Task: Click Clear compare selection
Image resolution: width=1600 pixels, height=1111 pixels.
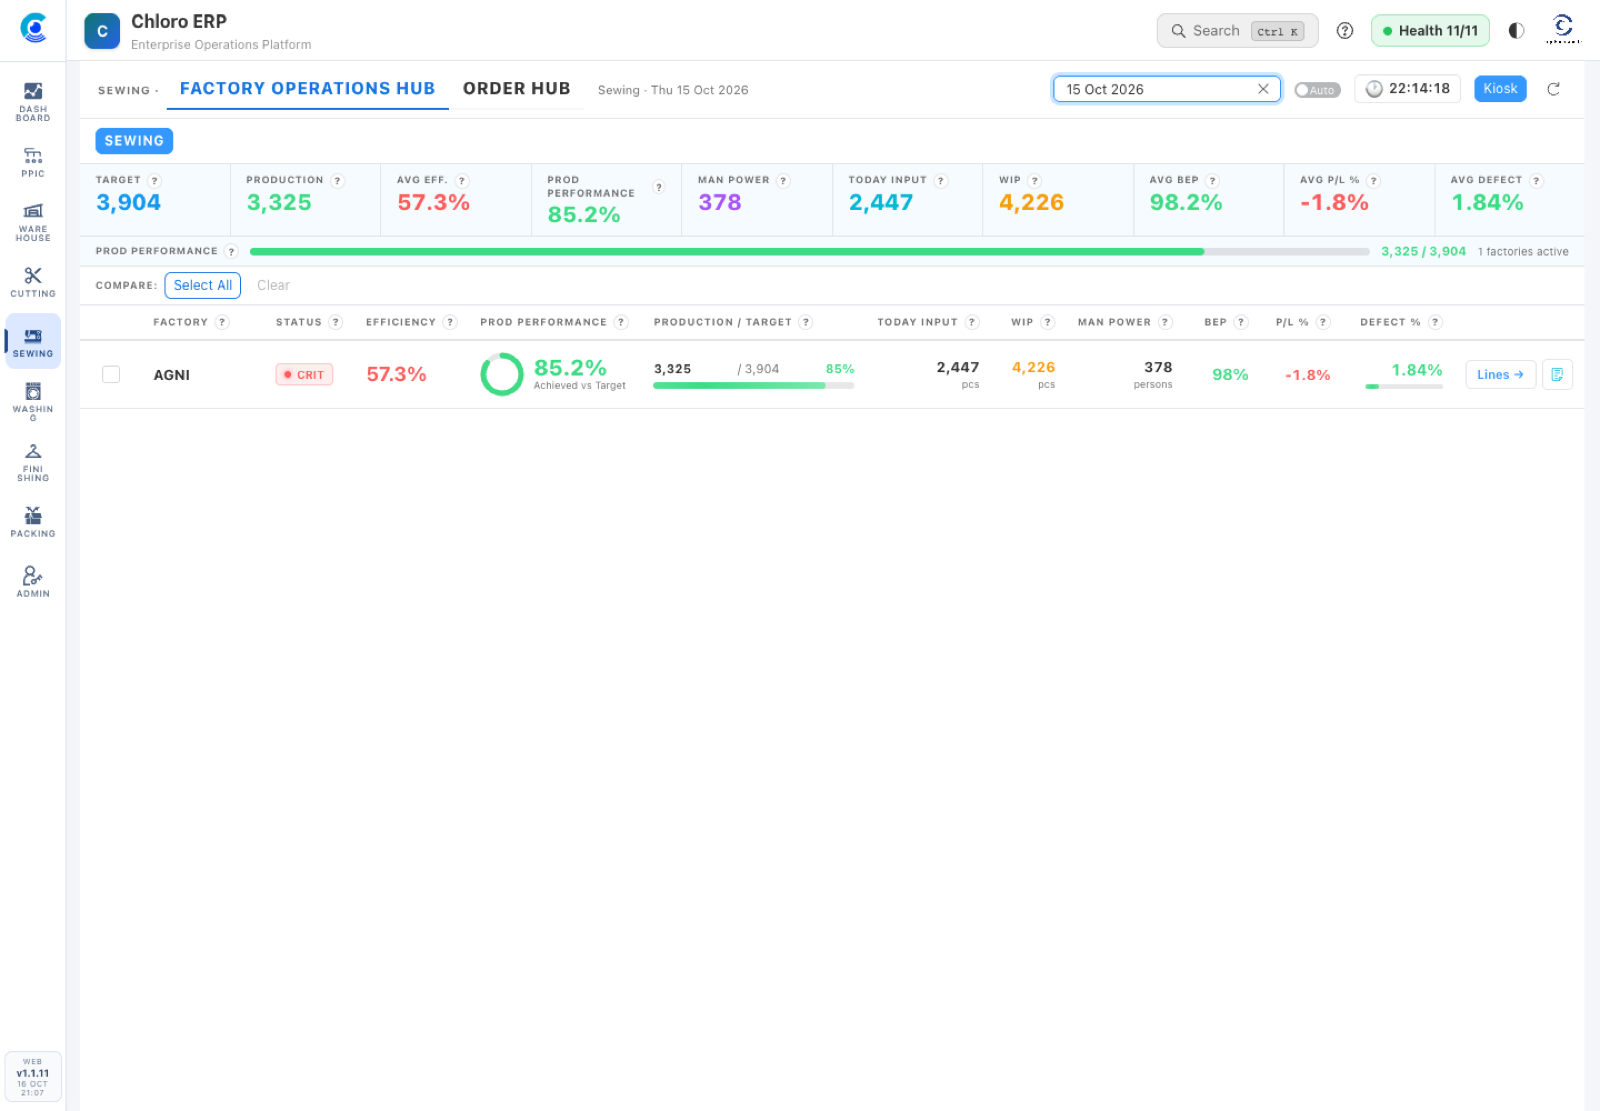Action: click(273, 285)
